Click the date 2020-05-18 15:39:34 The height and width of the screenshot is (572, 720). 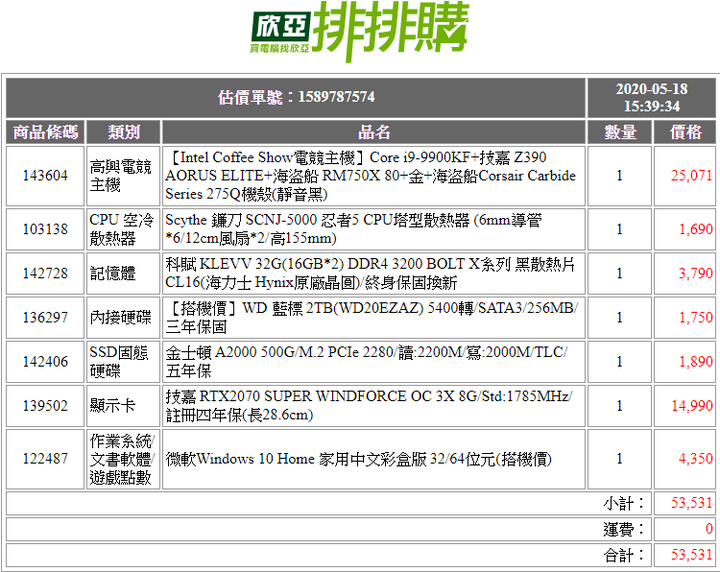point(652,97)
